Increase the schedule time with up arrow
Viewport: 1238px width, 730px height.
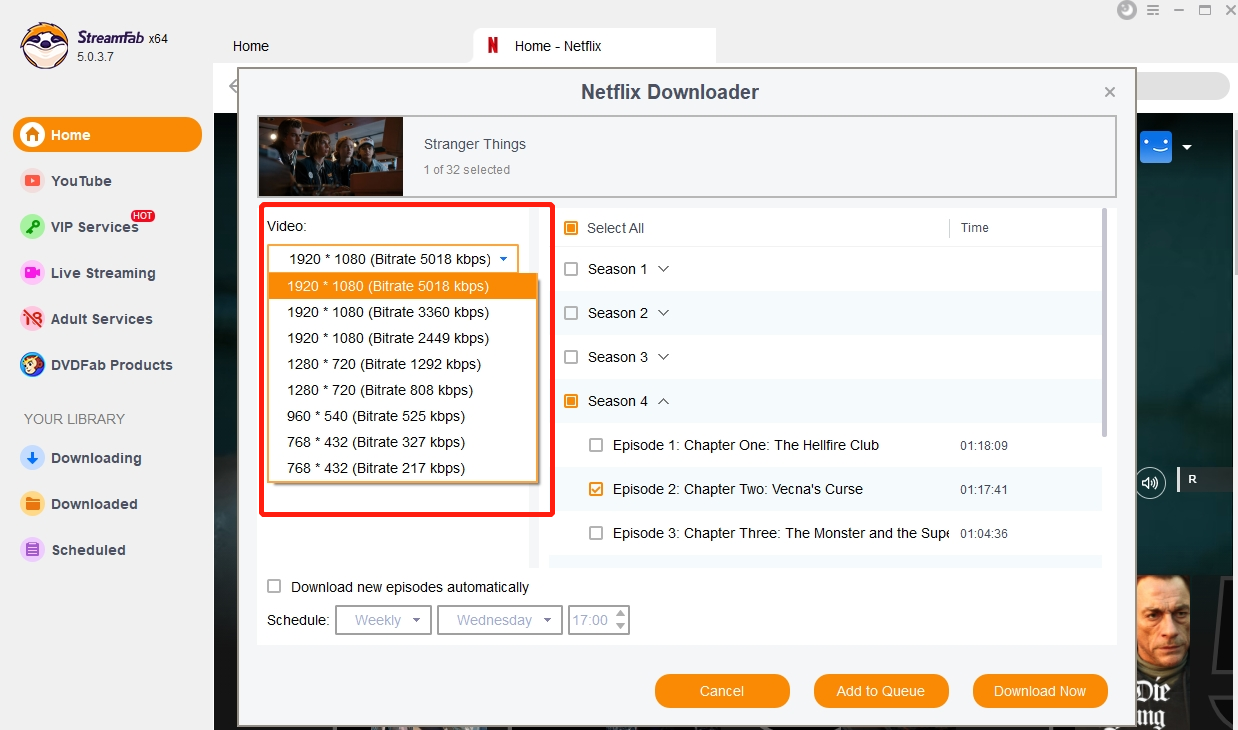pyautogui.click(x=621, y=614)
